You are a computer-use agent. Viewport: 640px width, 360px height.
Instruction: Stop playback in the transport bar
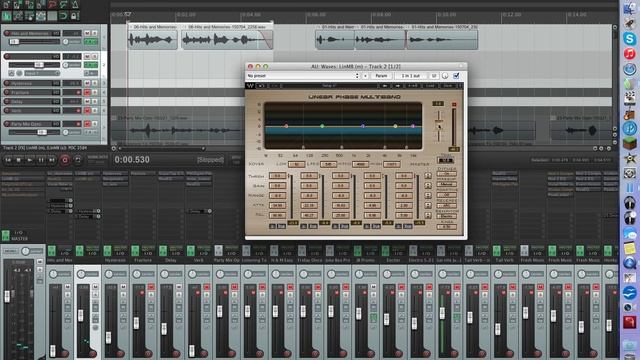click(19, 160)
